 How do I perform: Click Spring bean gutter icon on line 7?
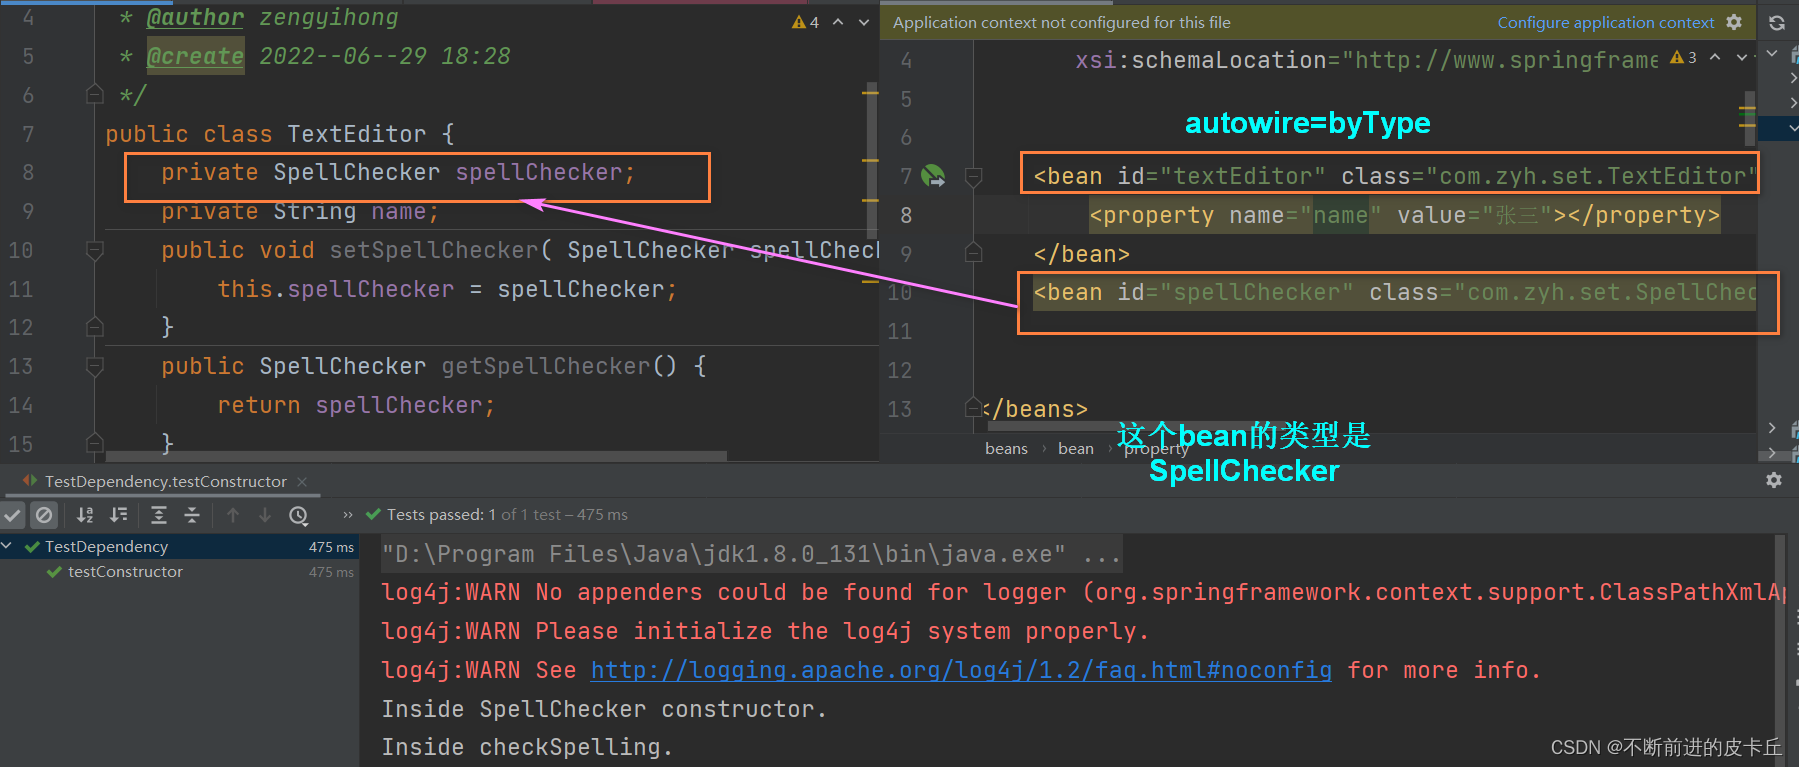932,176
